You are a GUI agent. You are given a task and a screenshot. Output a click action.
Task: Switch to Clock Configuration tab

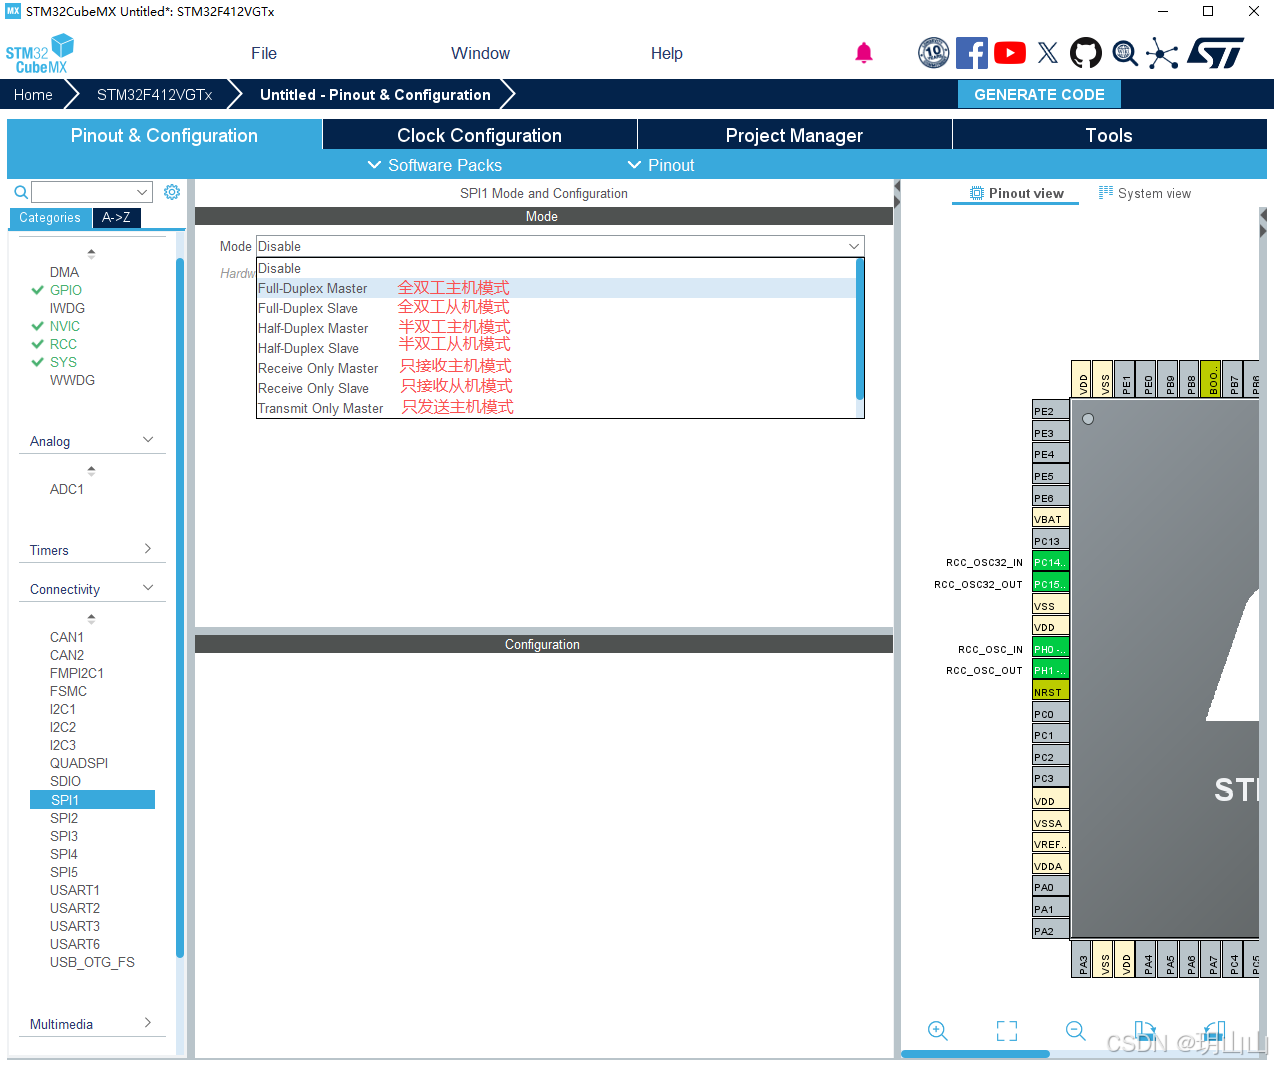pos(480,135)
